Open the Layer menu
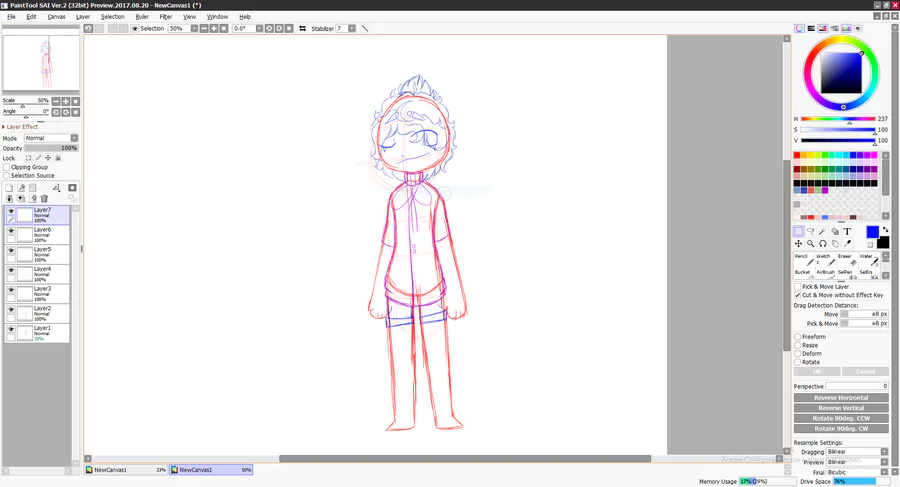Image resolution: width=900 pixels, height=487 pixels. point(83,17)
